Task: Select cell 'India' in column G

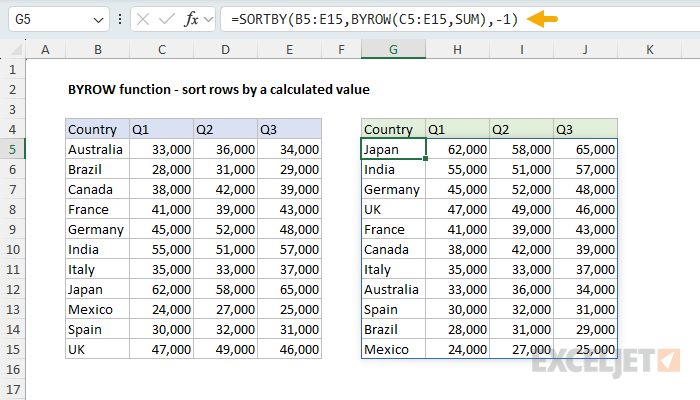Action: pyautogui.click(x=393, y=170)
